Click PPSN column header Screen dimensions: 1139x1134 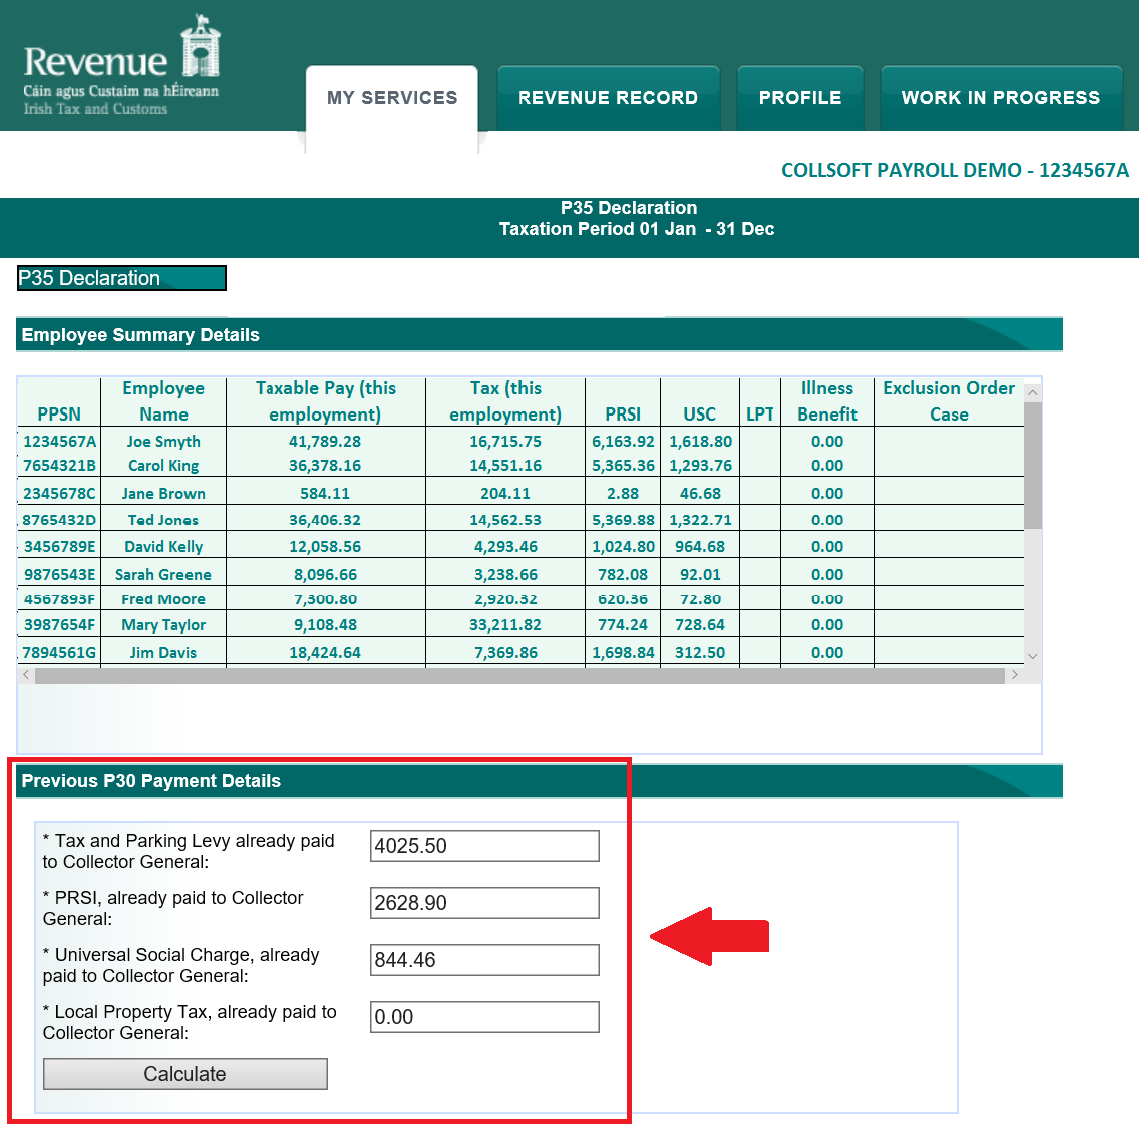click(59, 414)
